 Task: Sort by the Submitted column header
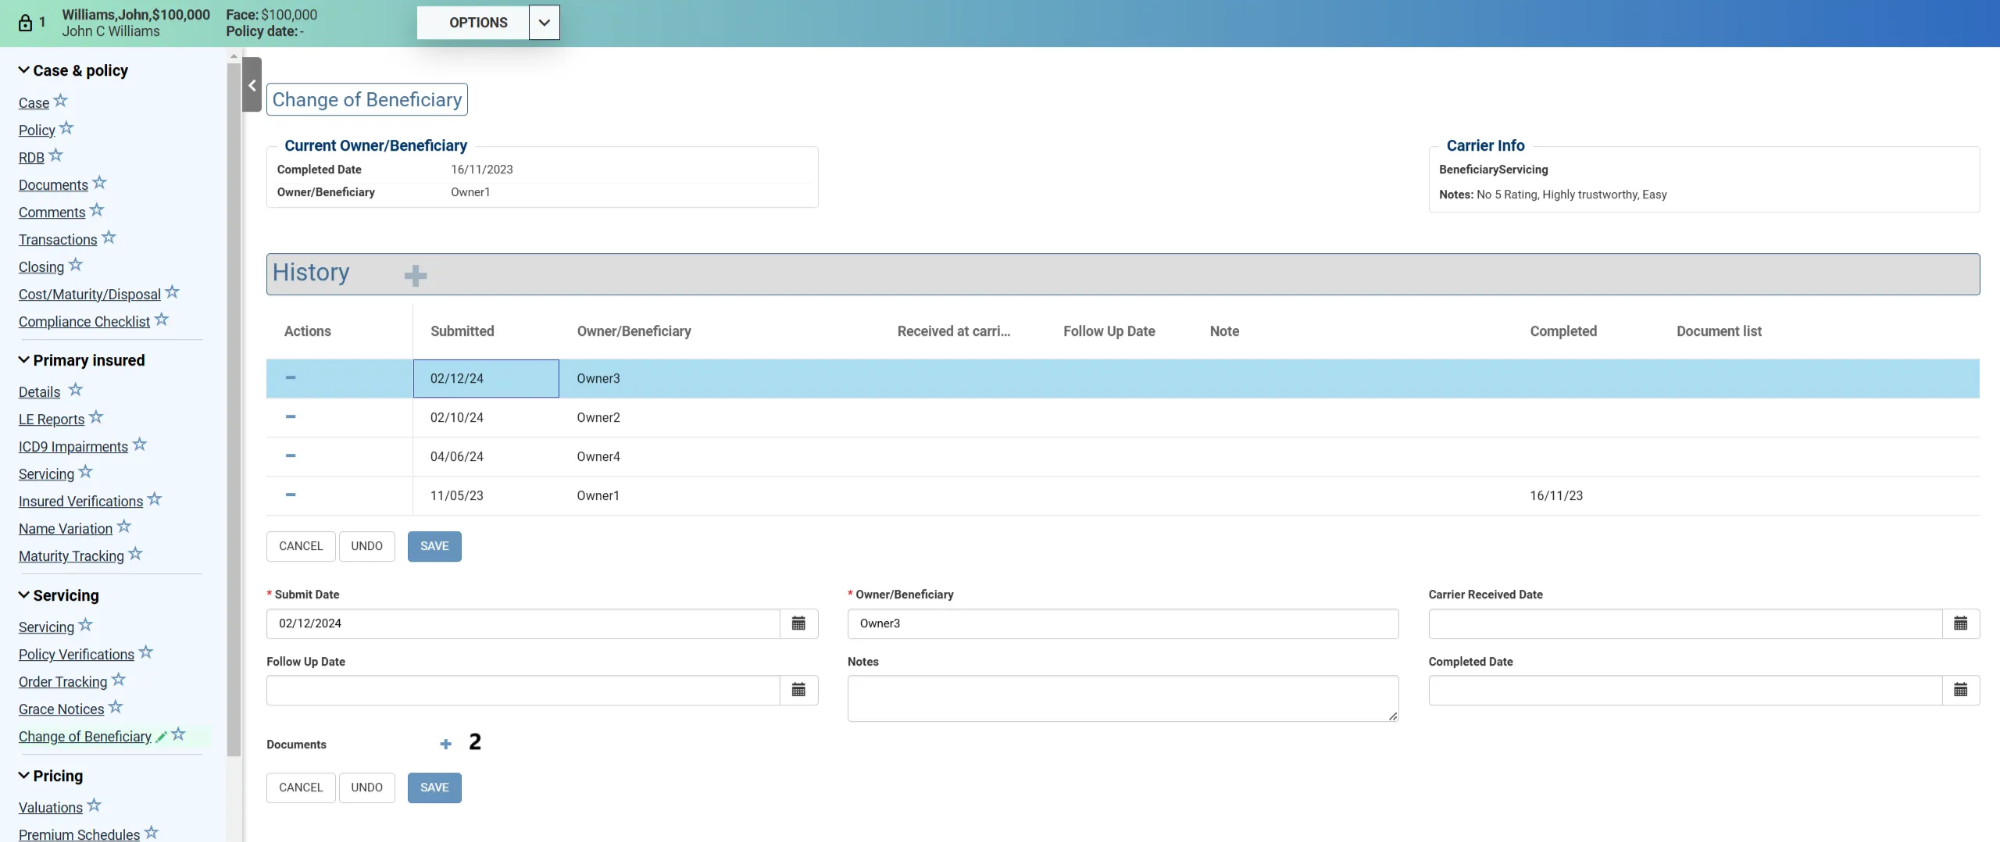pyautogui.click(x=462, y=331)
